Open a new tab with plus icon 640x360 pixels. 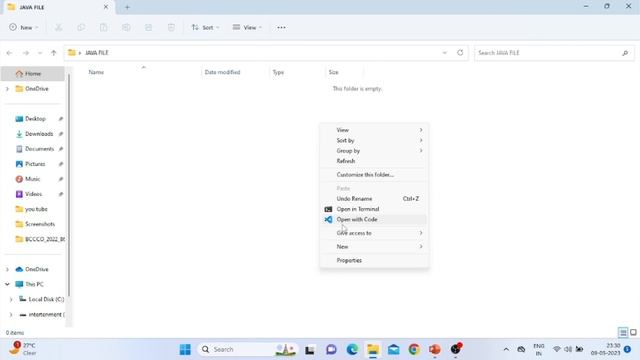tap(127, 7)
